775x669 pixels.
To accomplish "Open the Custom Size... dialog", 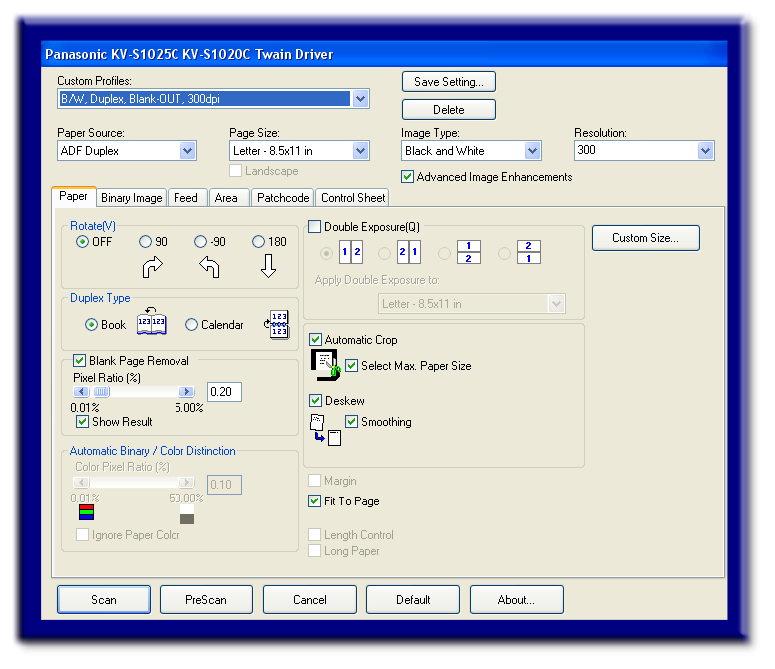I will [x=646, y=238].
